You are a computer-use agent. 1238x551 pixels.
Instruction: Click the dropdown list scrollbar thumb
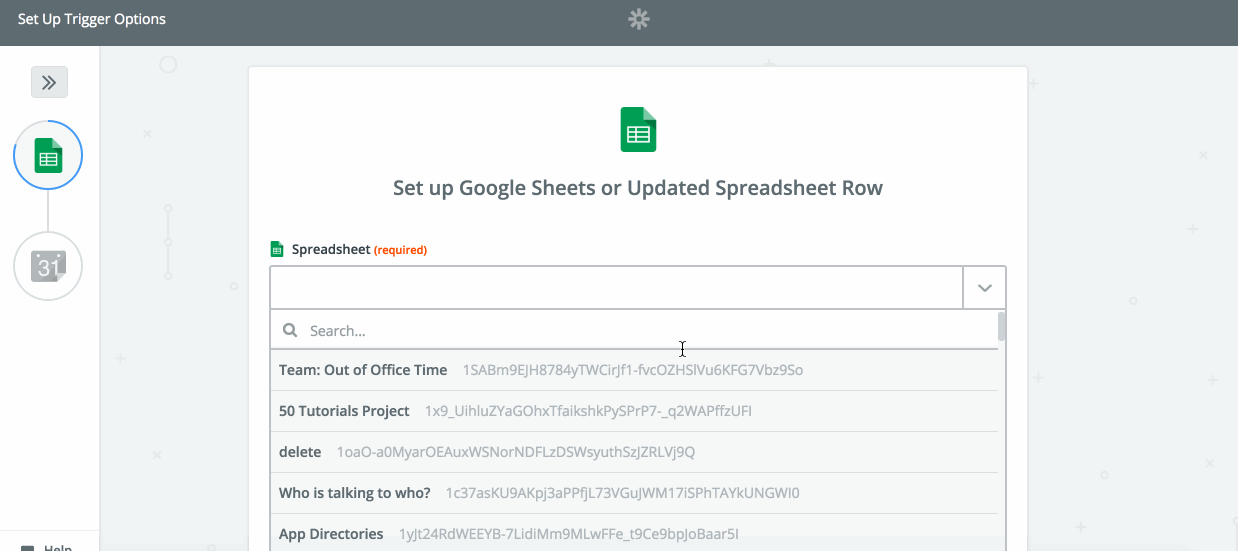point(1002,326)
